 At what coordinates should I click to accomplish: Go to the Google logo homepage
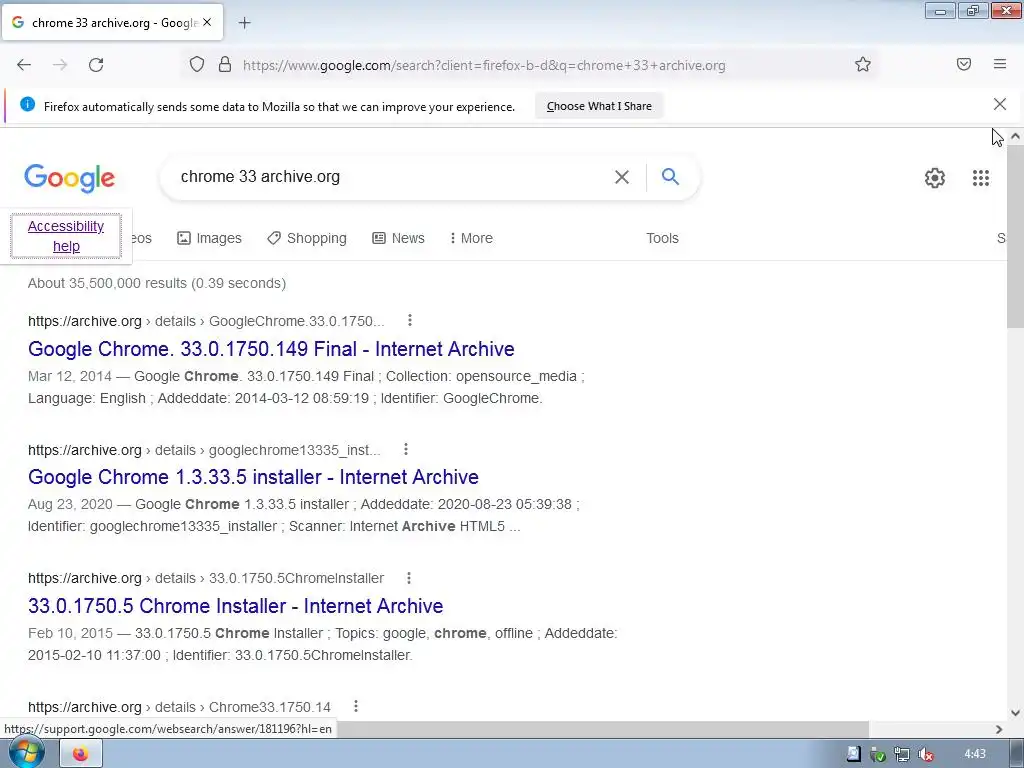(70, 178)
